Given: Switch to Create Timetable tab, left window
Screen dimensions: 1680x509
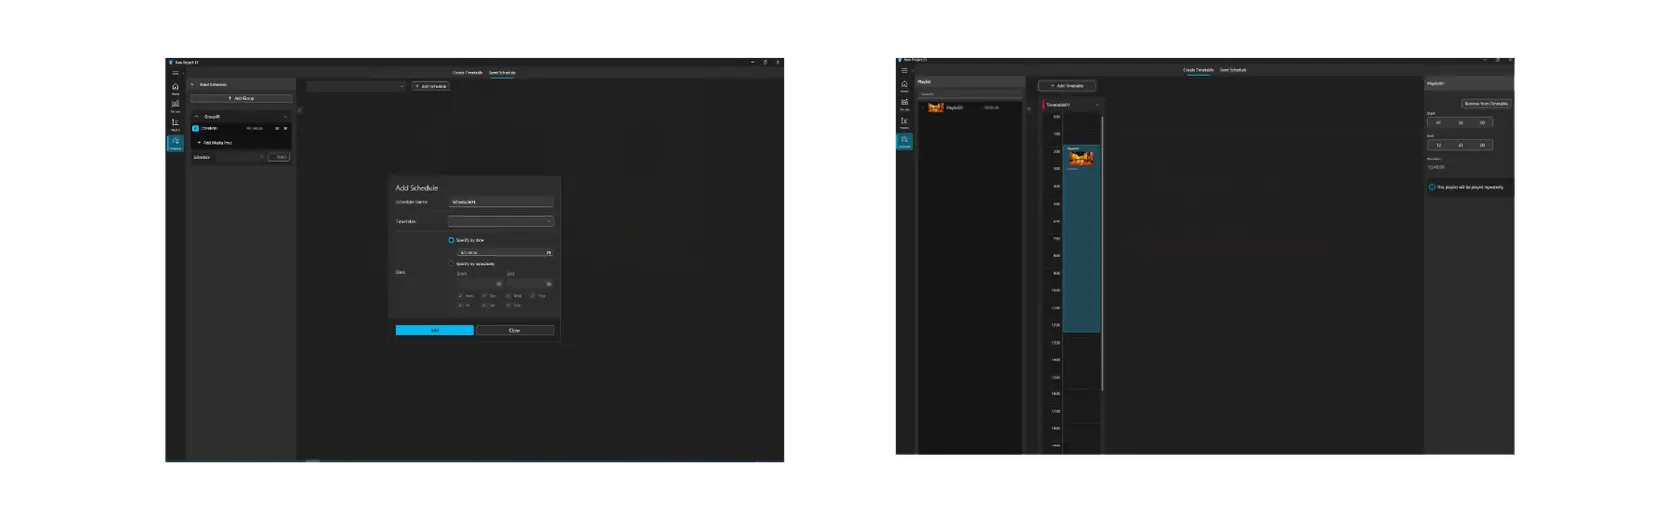Looking at the screenshot, I should pos(467,73).
